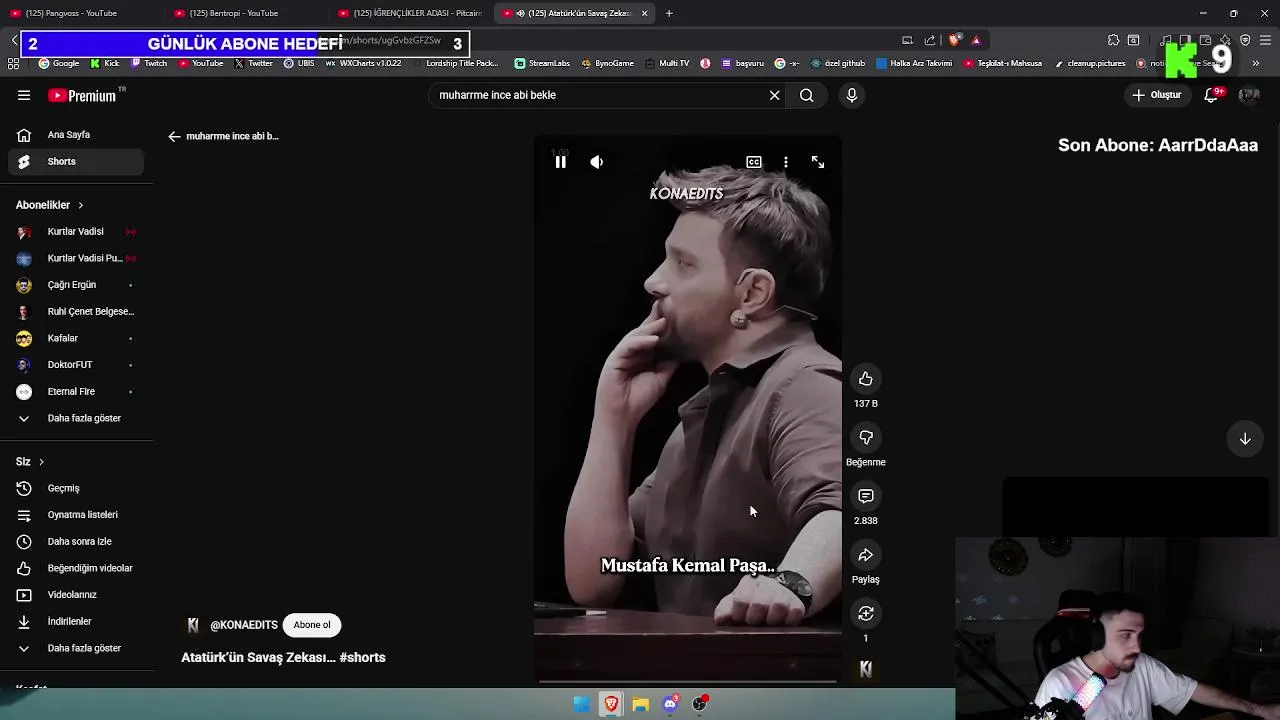Open the YouTube hamburger guide menu
Image resolution: width=1280 pixels, height=720 pixels.
click(x=24, y=95)
